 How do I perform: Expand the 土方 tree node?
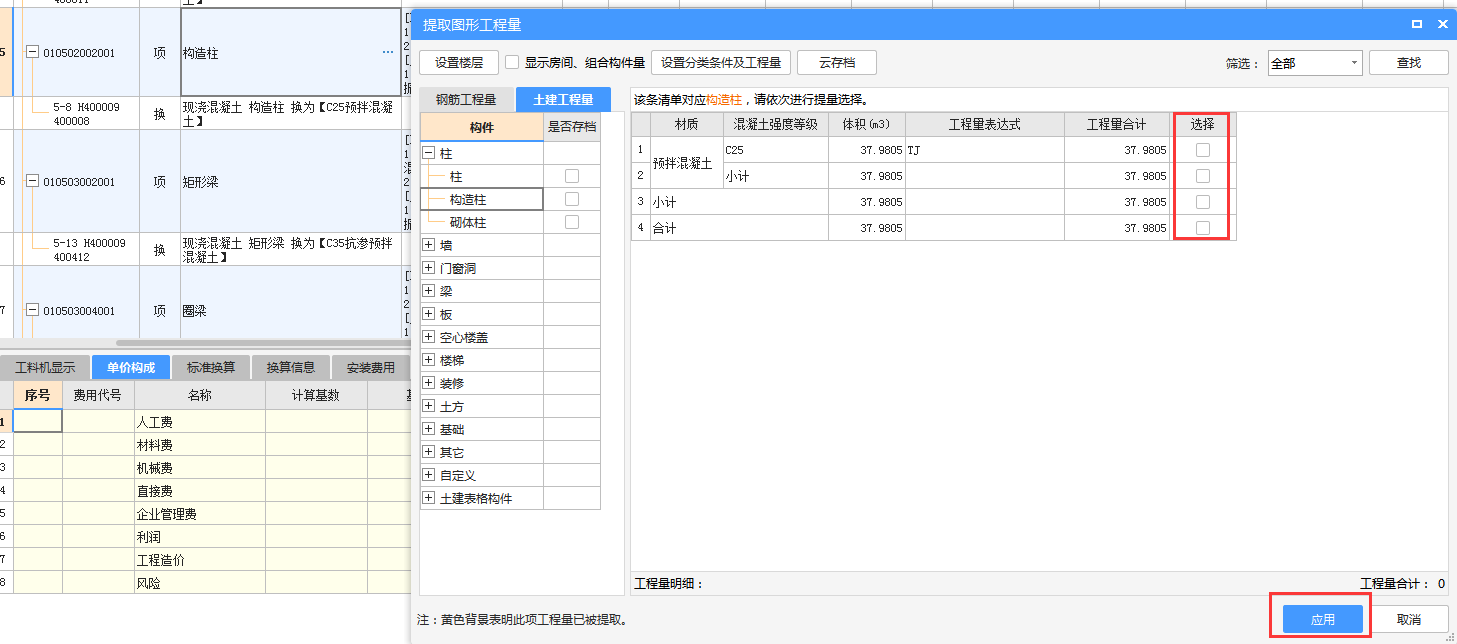(429, 406)
